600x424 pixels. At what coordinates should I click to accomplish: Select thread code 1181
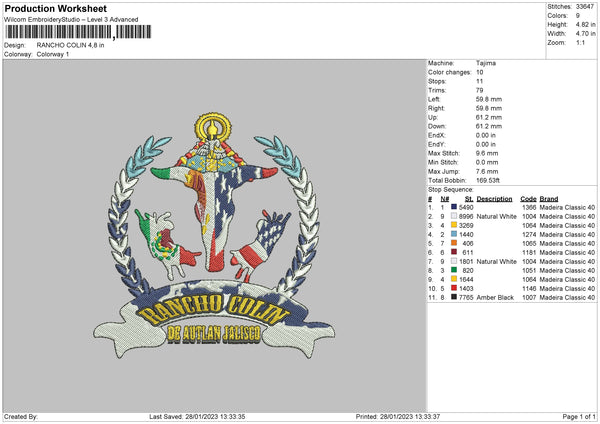pyautogui.click(x=529, y=252)
